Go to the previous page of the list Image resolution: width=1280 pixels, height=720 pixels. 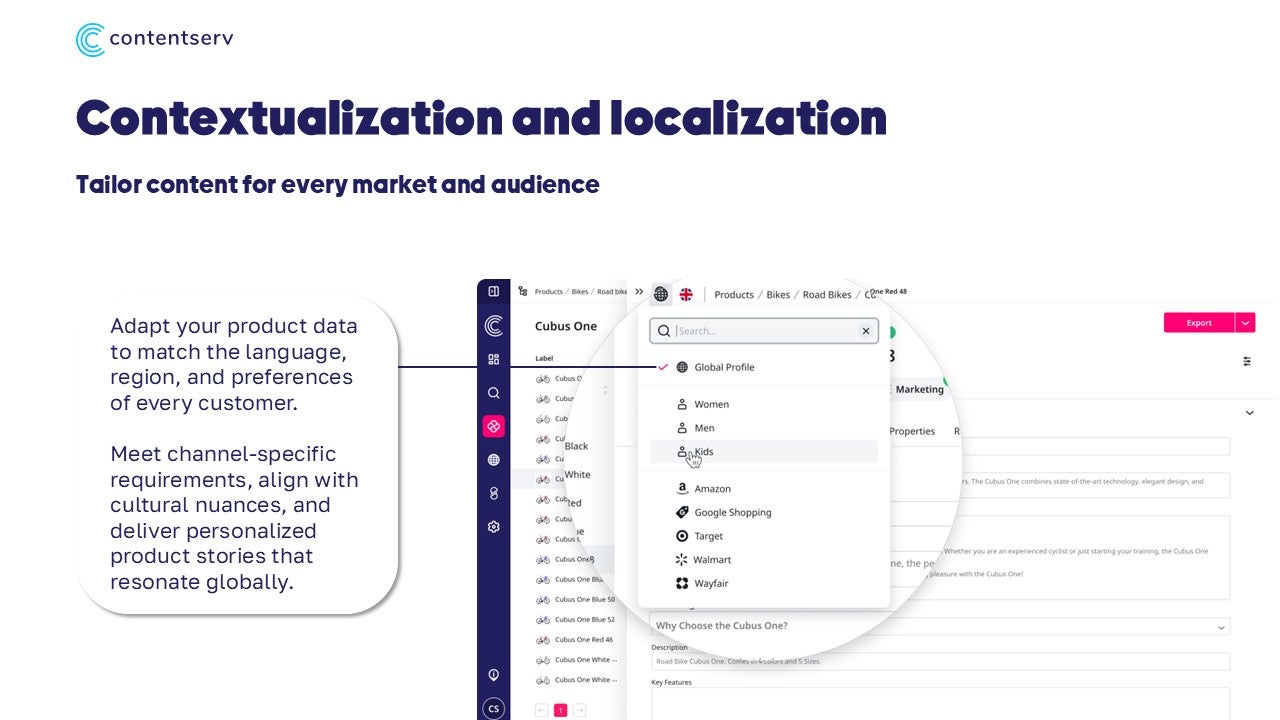(542, 710)
